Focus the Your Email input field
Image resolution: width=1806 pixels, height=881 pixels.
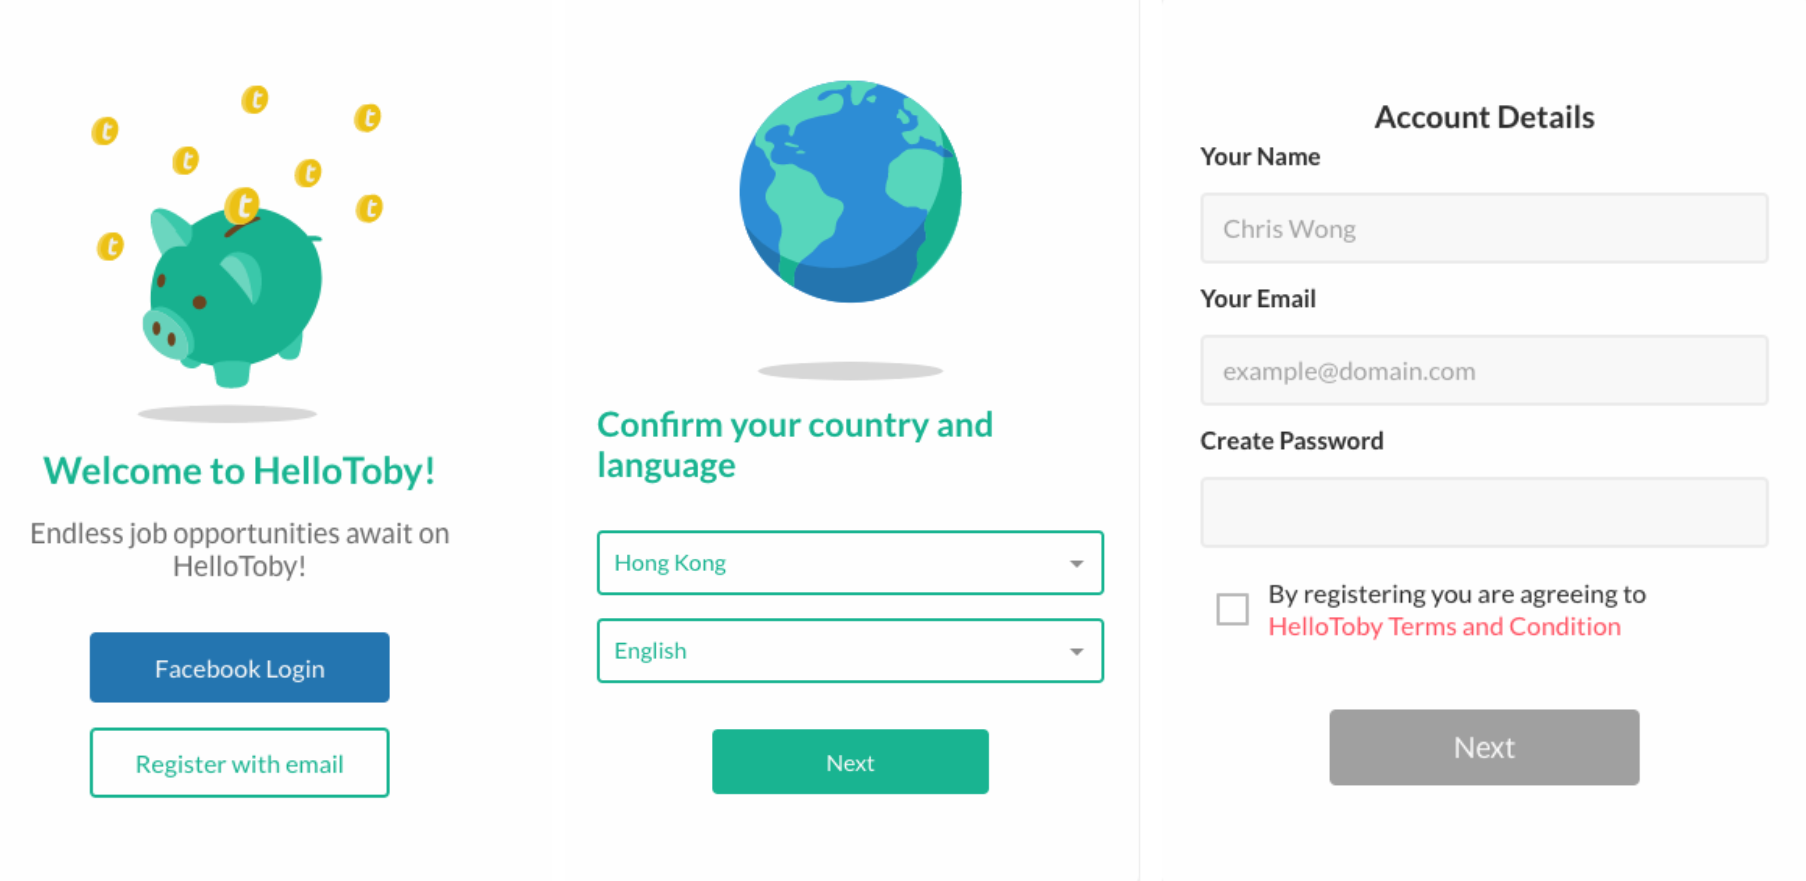pos(1484,370)
